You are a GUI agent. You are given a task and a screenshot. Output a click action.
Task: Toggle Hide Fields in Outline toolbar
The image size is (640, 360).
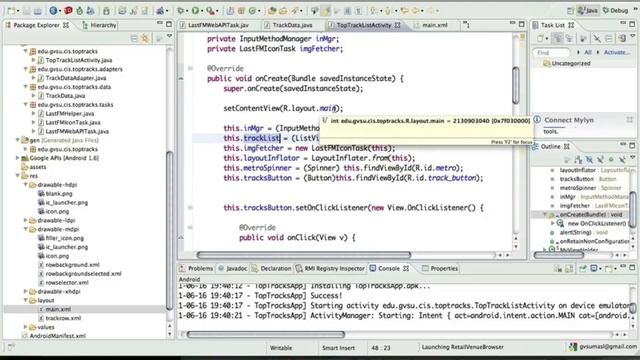pyautogui.click(x=589, y=160)
